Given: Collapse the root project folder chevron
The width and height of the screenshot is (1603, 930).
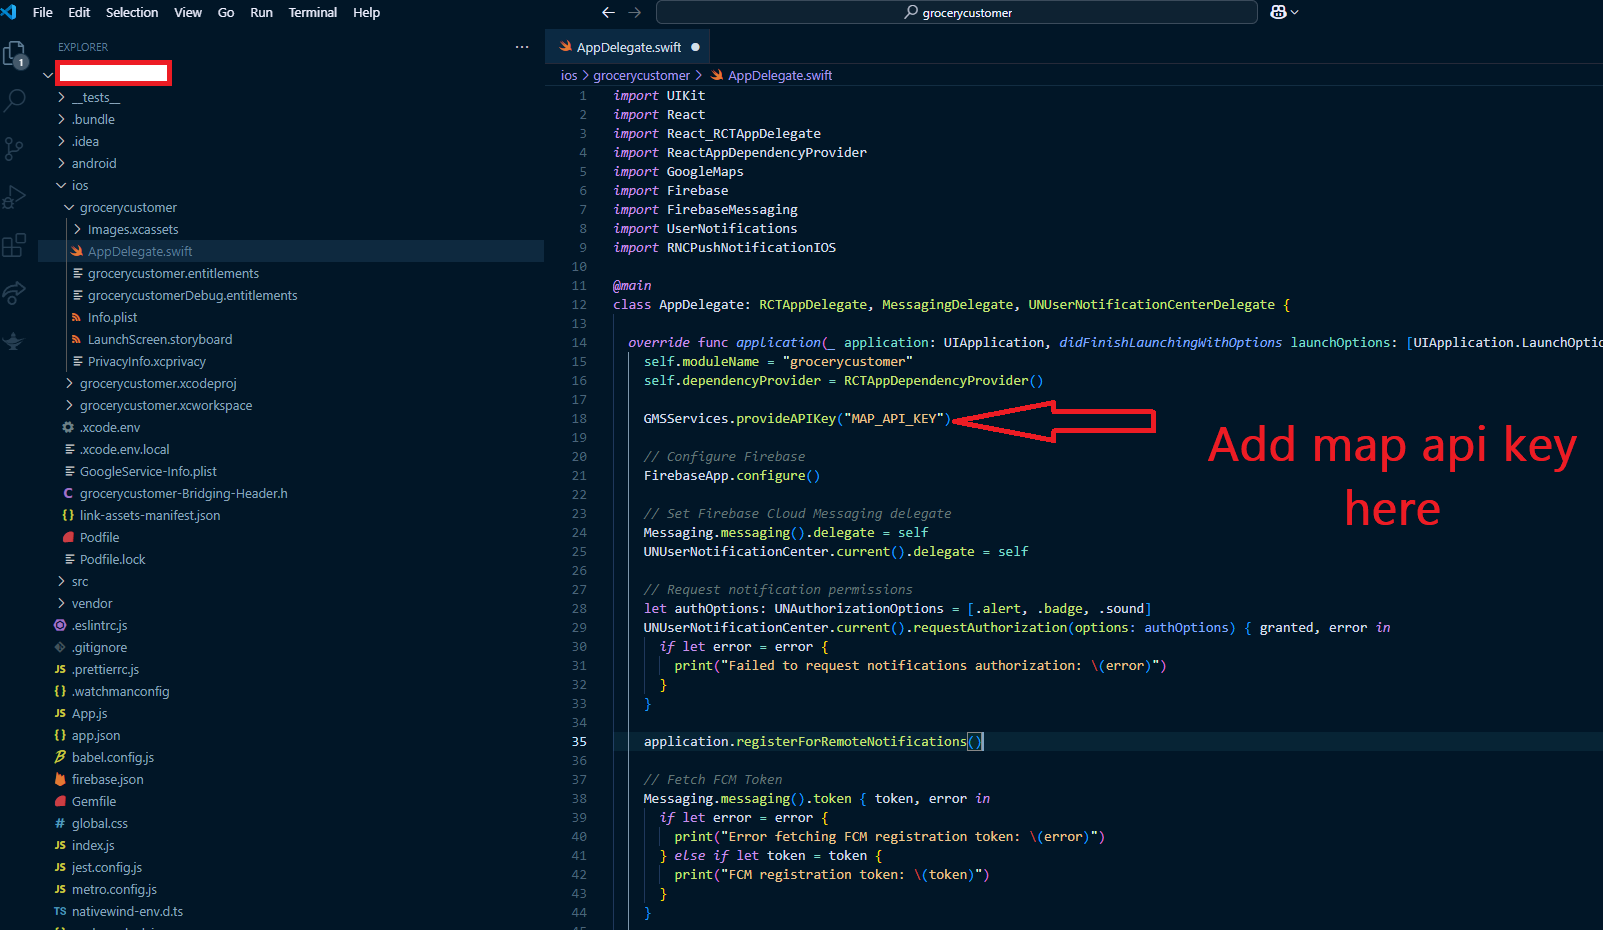Looking at the screenshot, I should [47, 75].
